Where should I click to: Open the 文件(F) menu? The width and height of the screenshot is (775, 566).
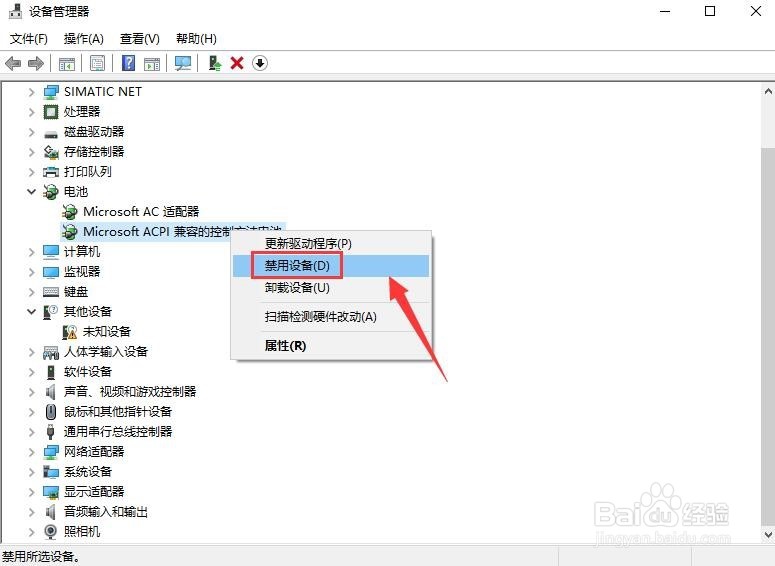[29, 39]
